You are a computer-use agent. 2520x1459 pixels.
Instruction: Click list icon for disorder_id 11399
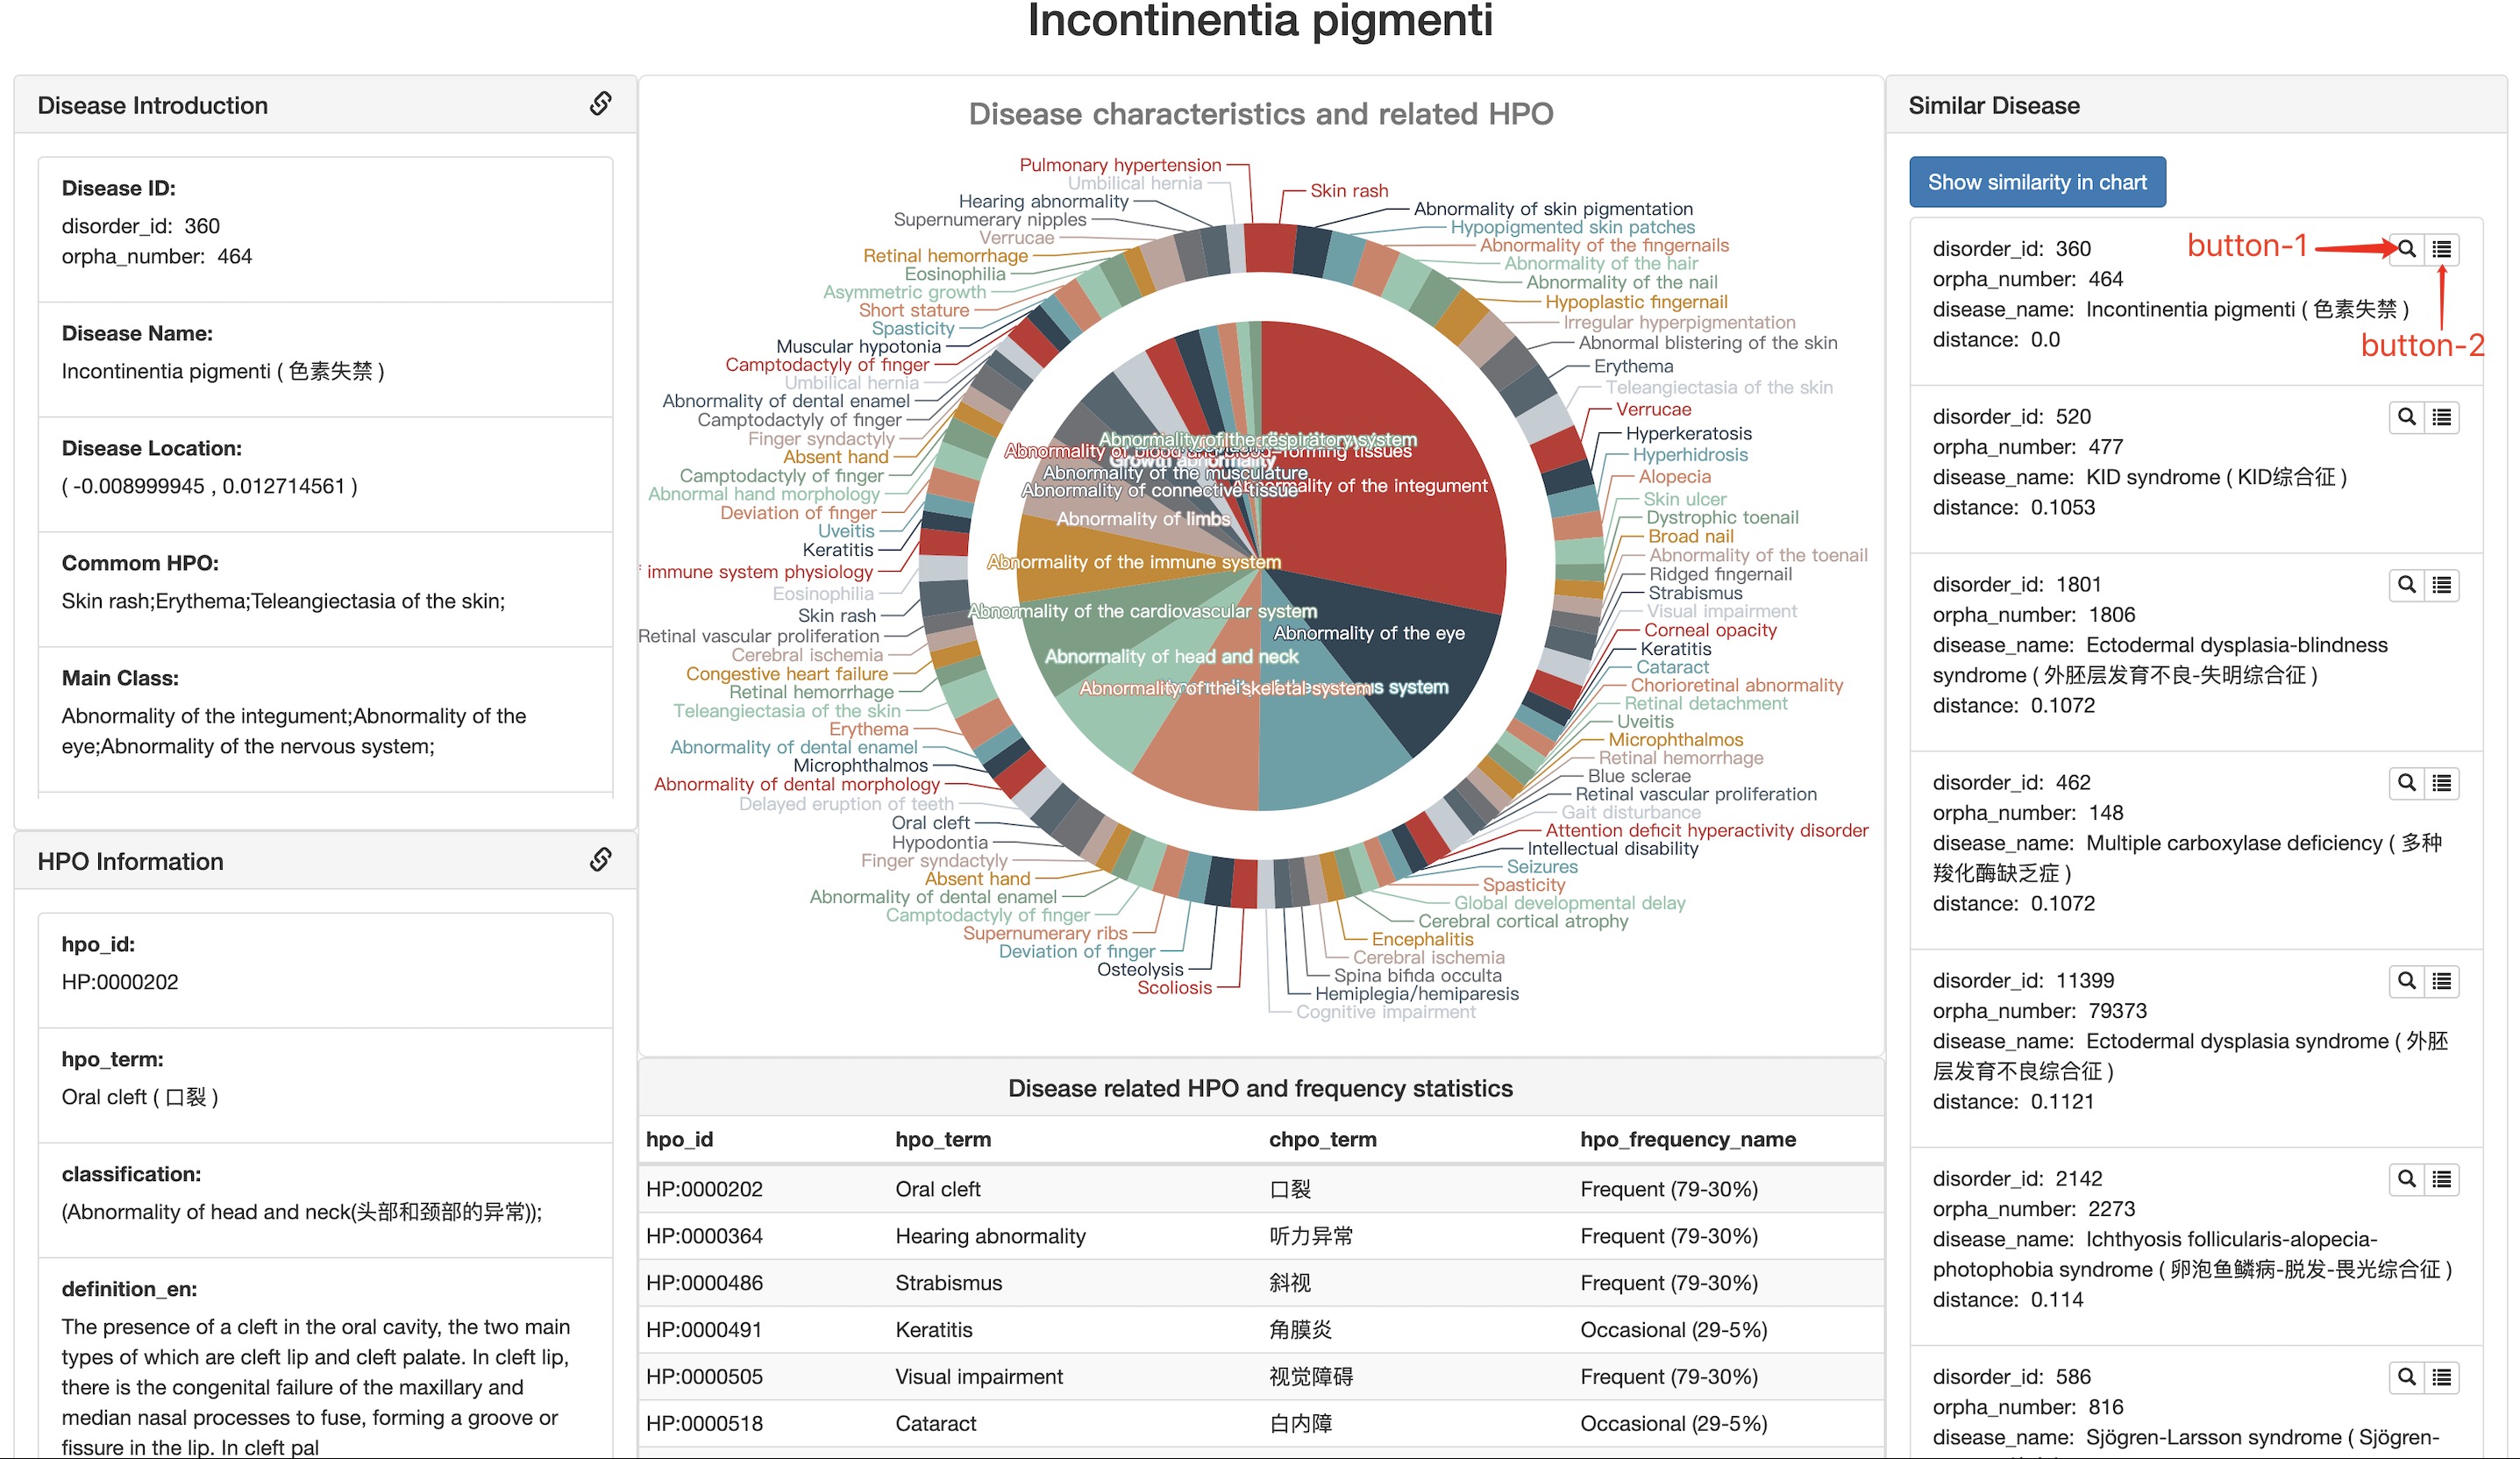[x=2442, y=981]
